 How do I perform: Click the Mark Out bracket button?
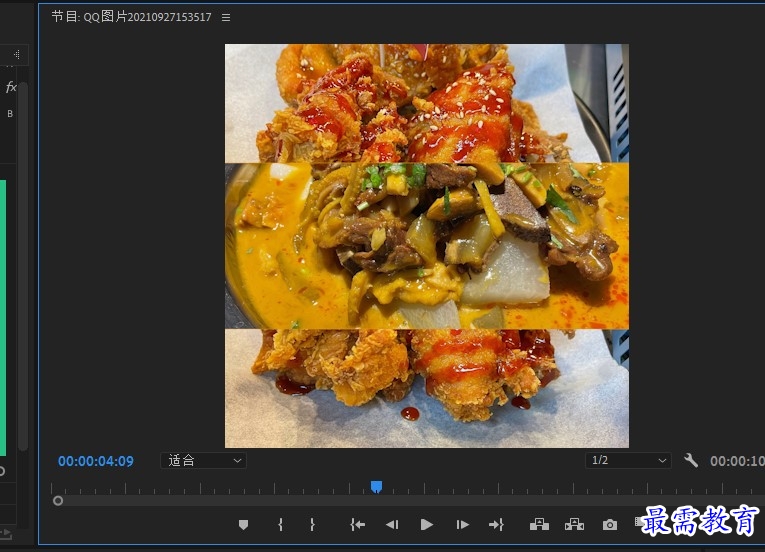coord(312,525)
